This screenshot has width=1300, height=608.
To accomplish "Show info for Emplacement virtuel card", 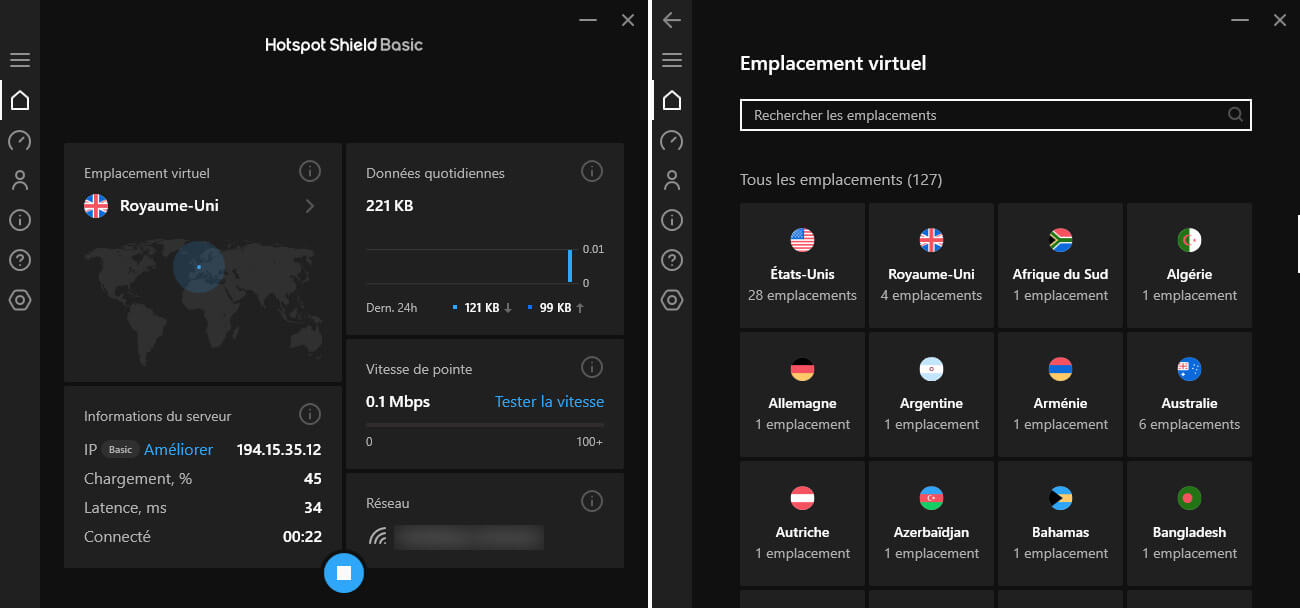I will pos(310,172).
